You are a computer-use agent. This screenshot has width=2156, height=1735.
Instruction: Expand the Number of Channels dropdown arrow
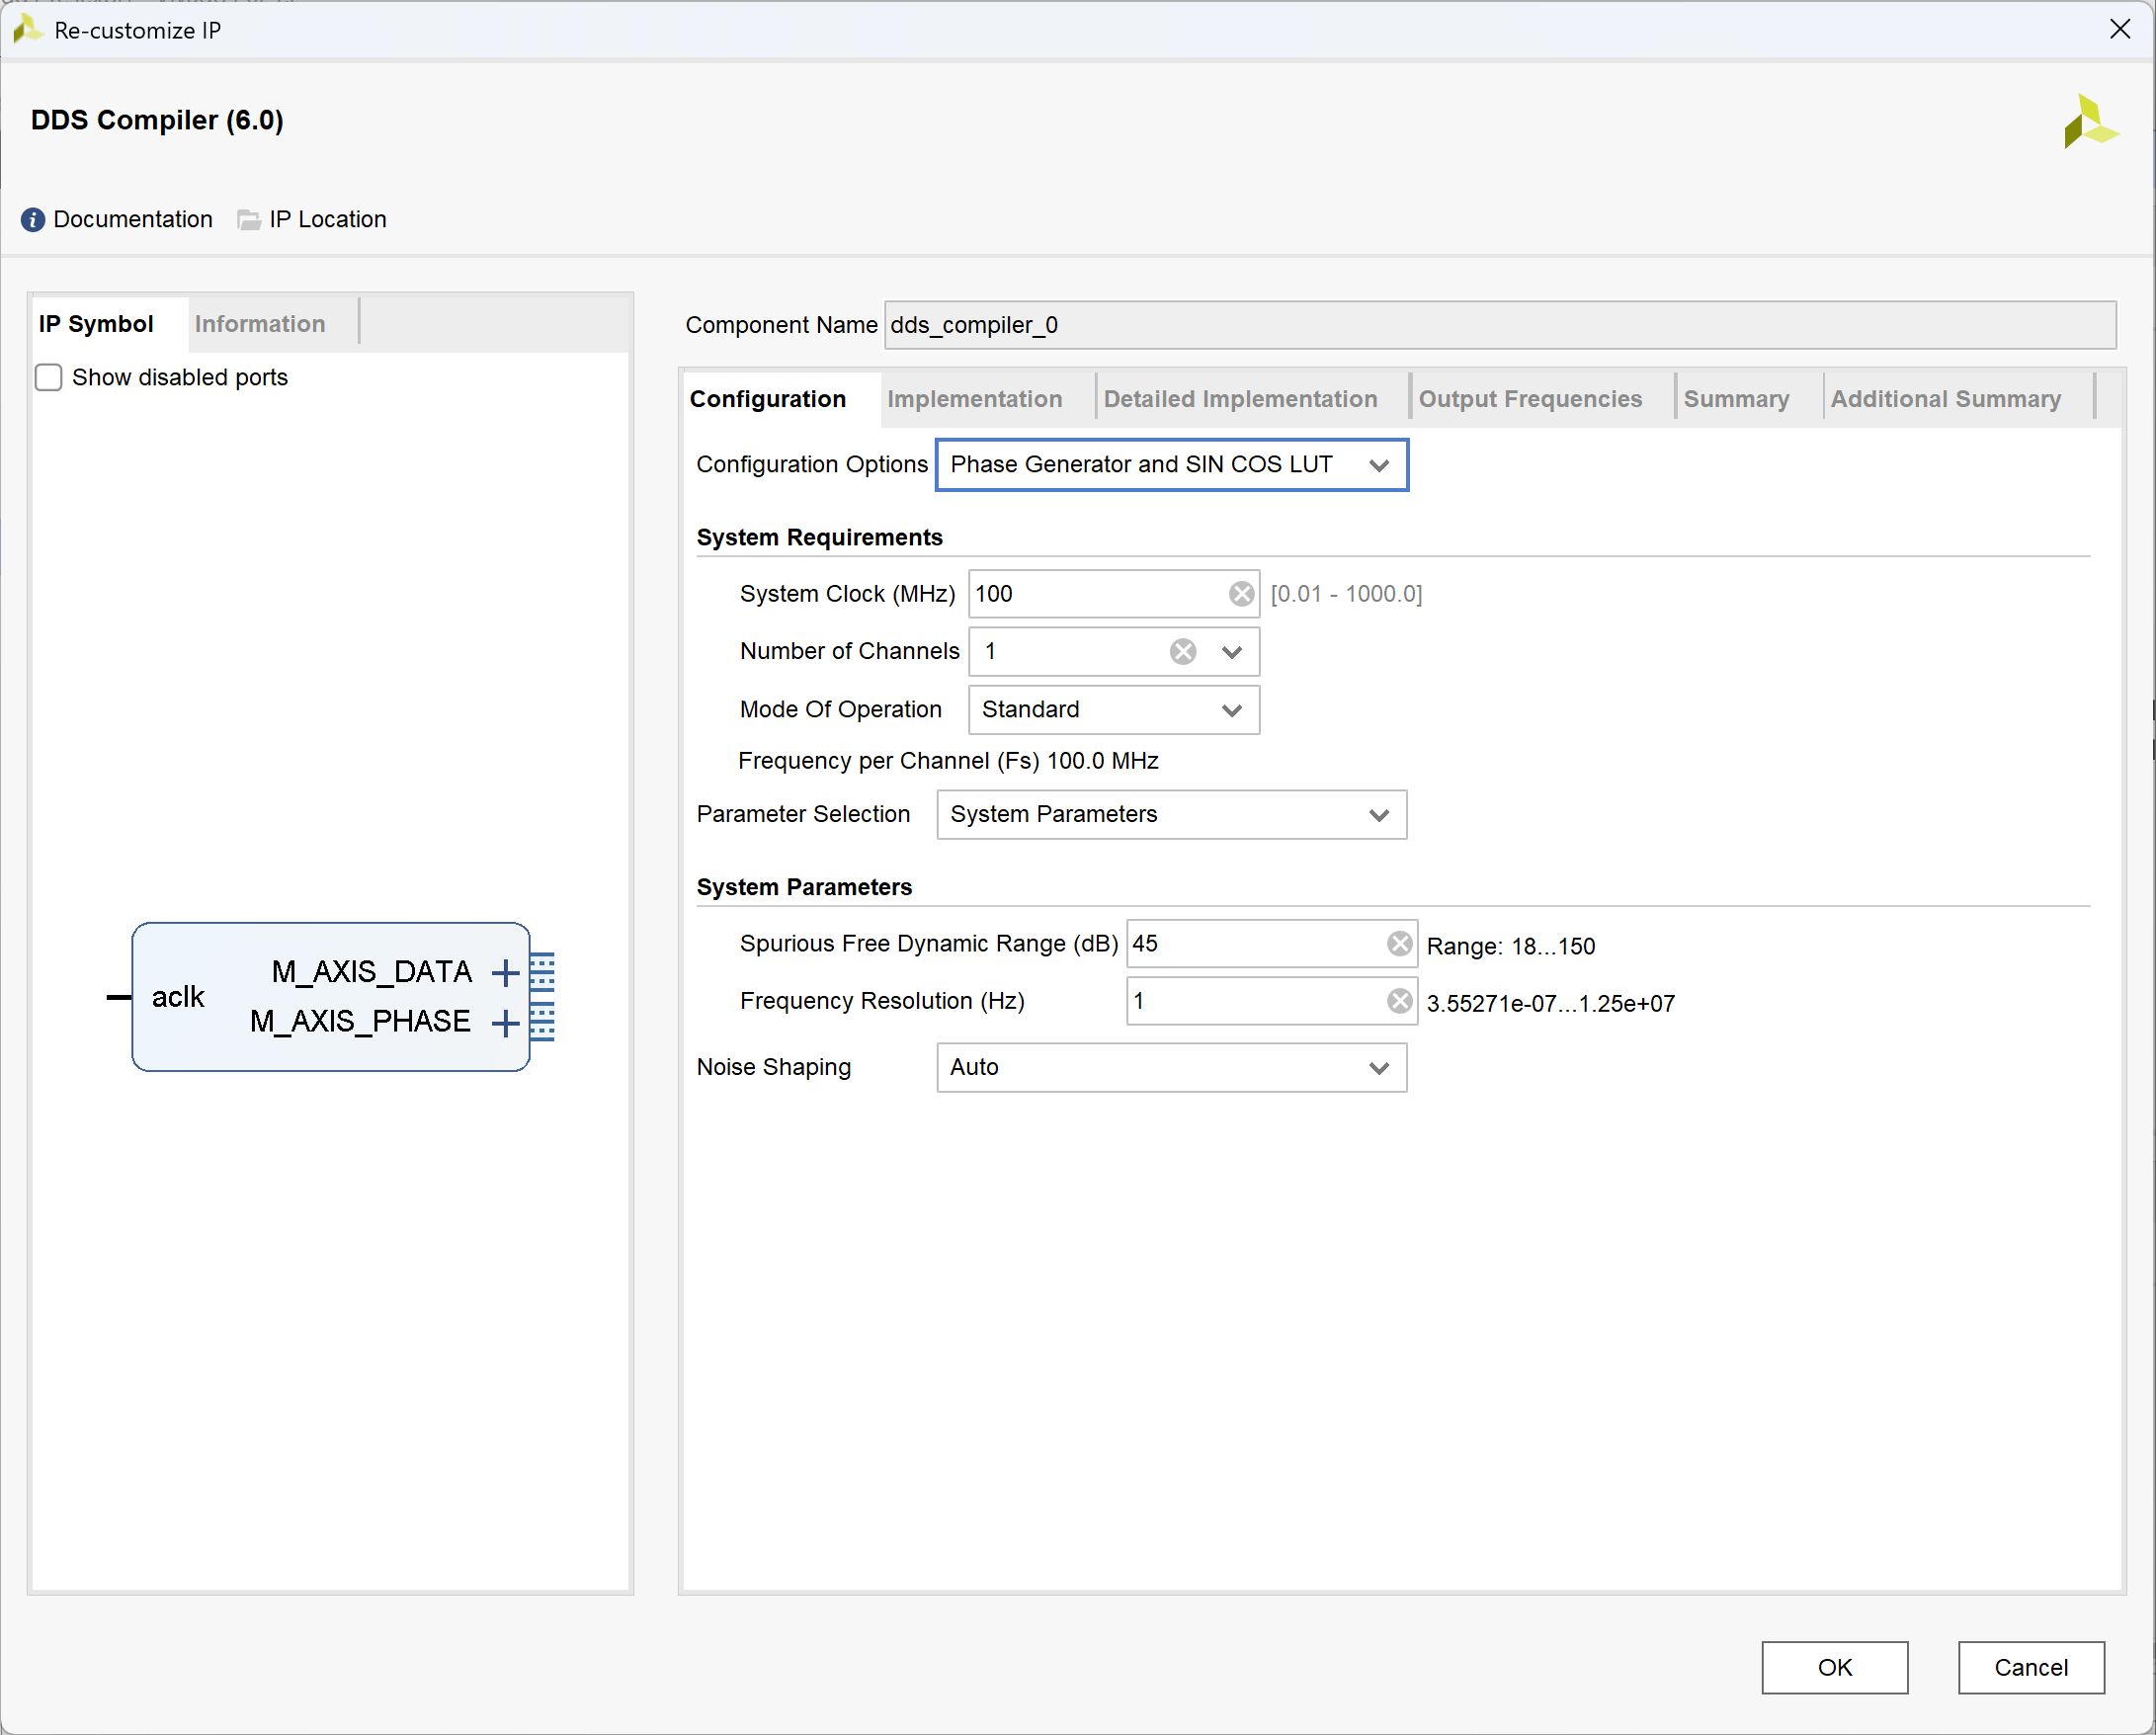pos(1232,652)
